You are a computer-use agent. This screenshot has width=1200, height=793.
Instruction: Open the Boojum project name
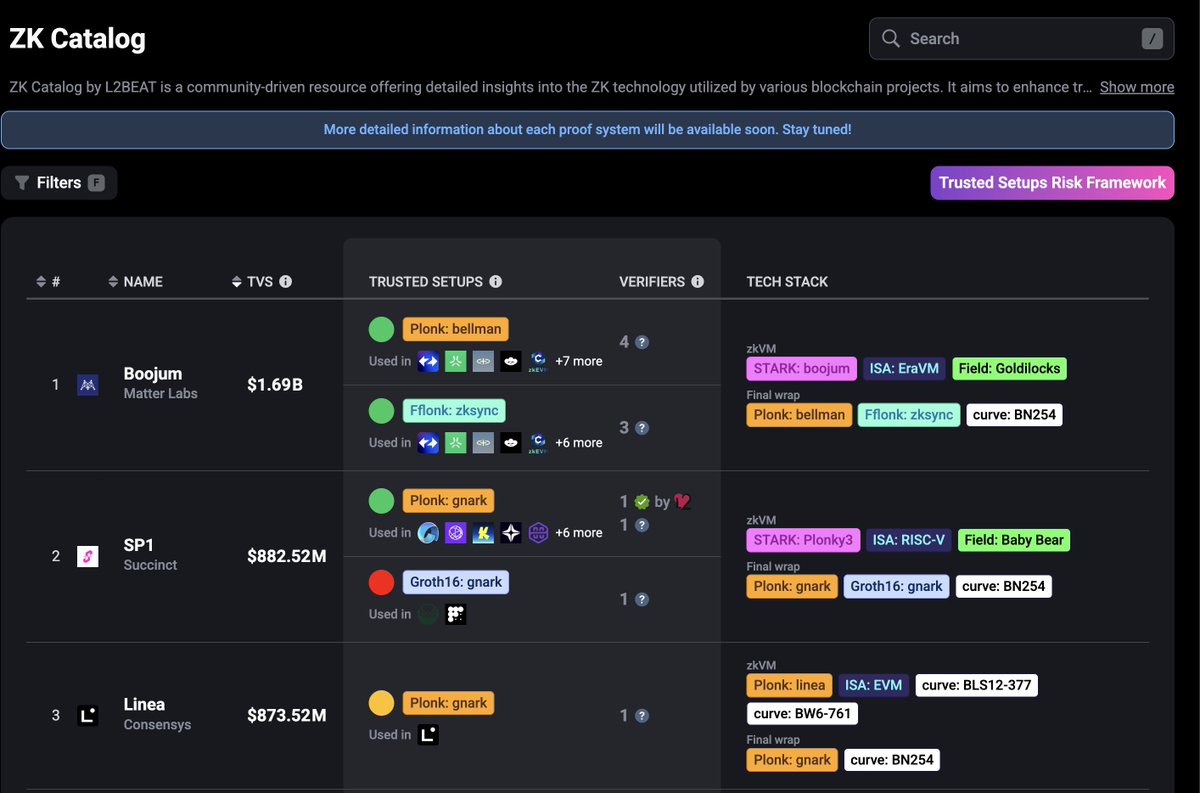(153, 374)
